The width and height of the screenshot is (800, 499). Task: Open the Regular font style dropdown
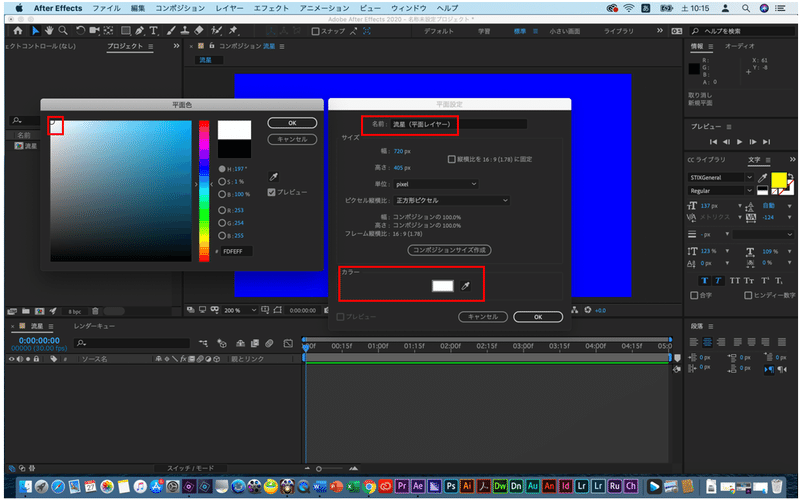pyautogui.click(x=720, y=191)
